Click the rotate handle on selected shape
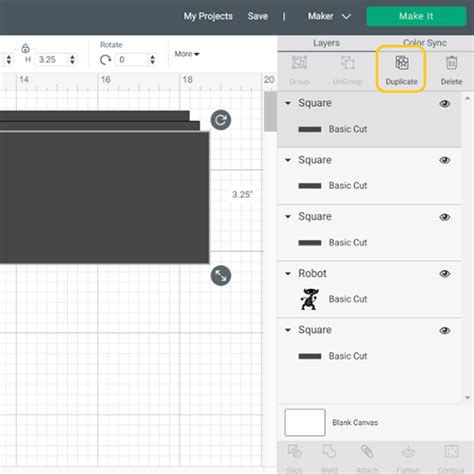Image resolution: width=474 pixels, height=474 pixels. coord(221,120)
